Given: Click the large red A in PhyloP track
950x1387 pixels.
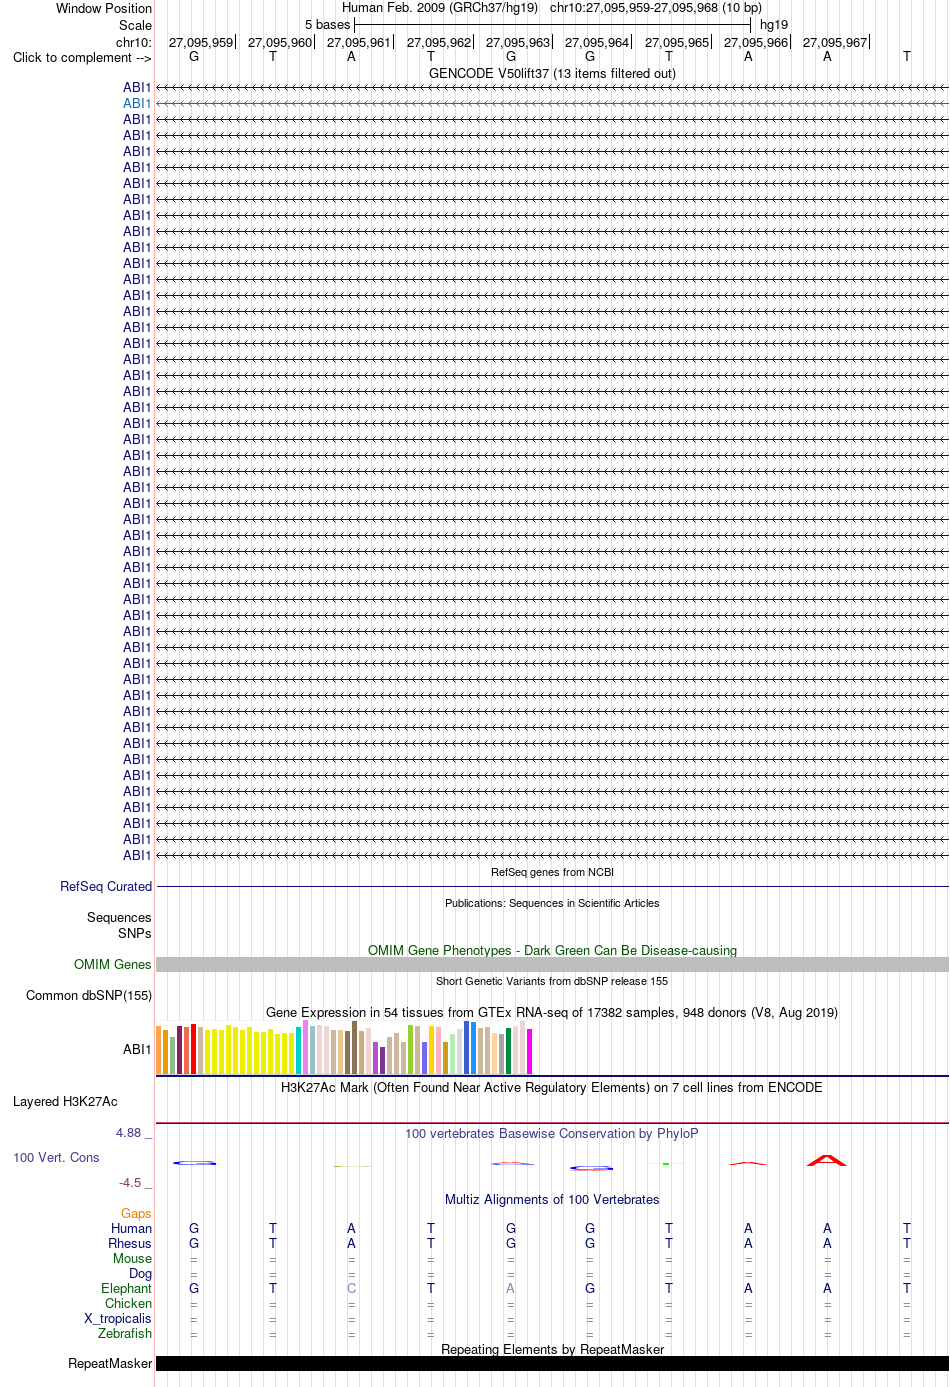Looking at the screenshot, I should point(827,1160).
